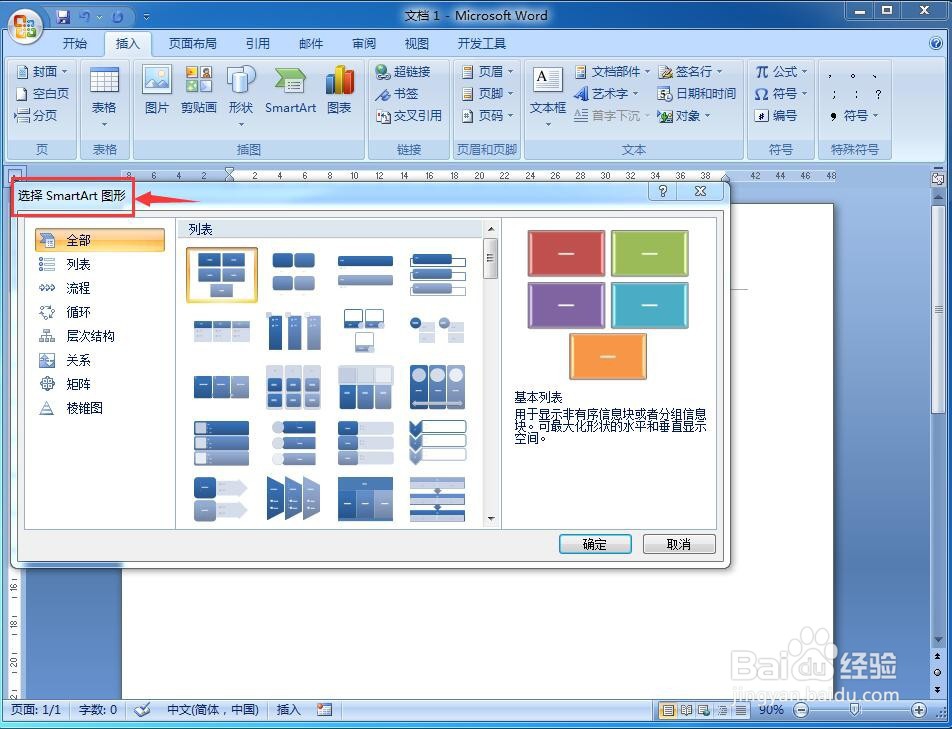Image resolution: width=952 pixels, height=729 pixels.
Task: Open the equation (公式) tool
Action: click(x=781, y=72)
